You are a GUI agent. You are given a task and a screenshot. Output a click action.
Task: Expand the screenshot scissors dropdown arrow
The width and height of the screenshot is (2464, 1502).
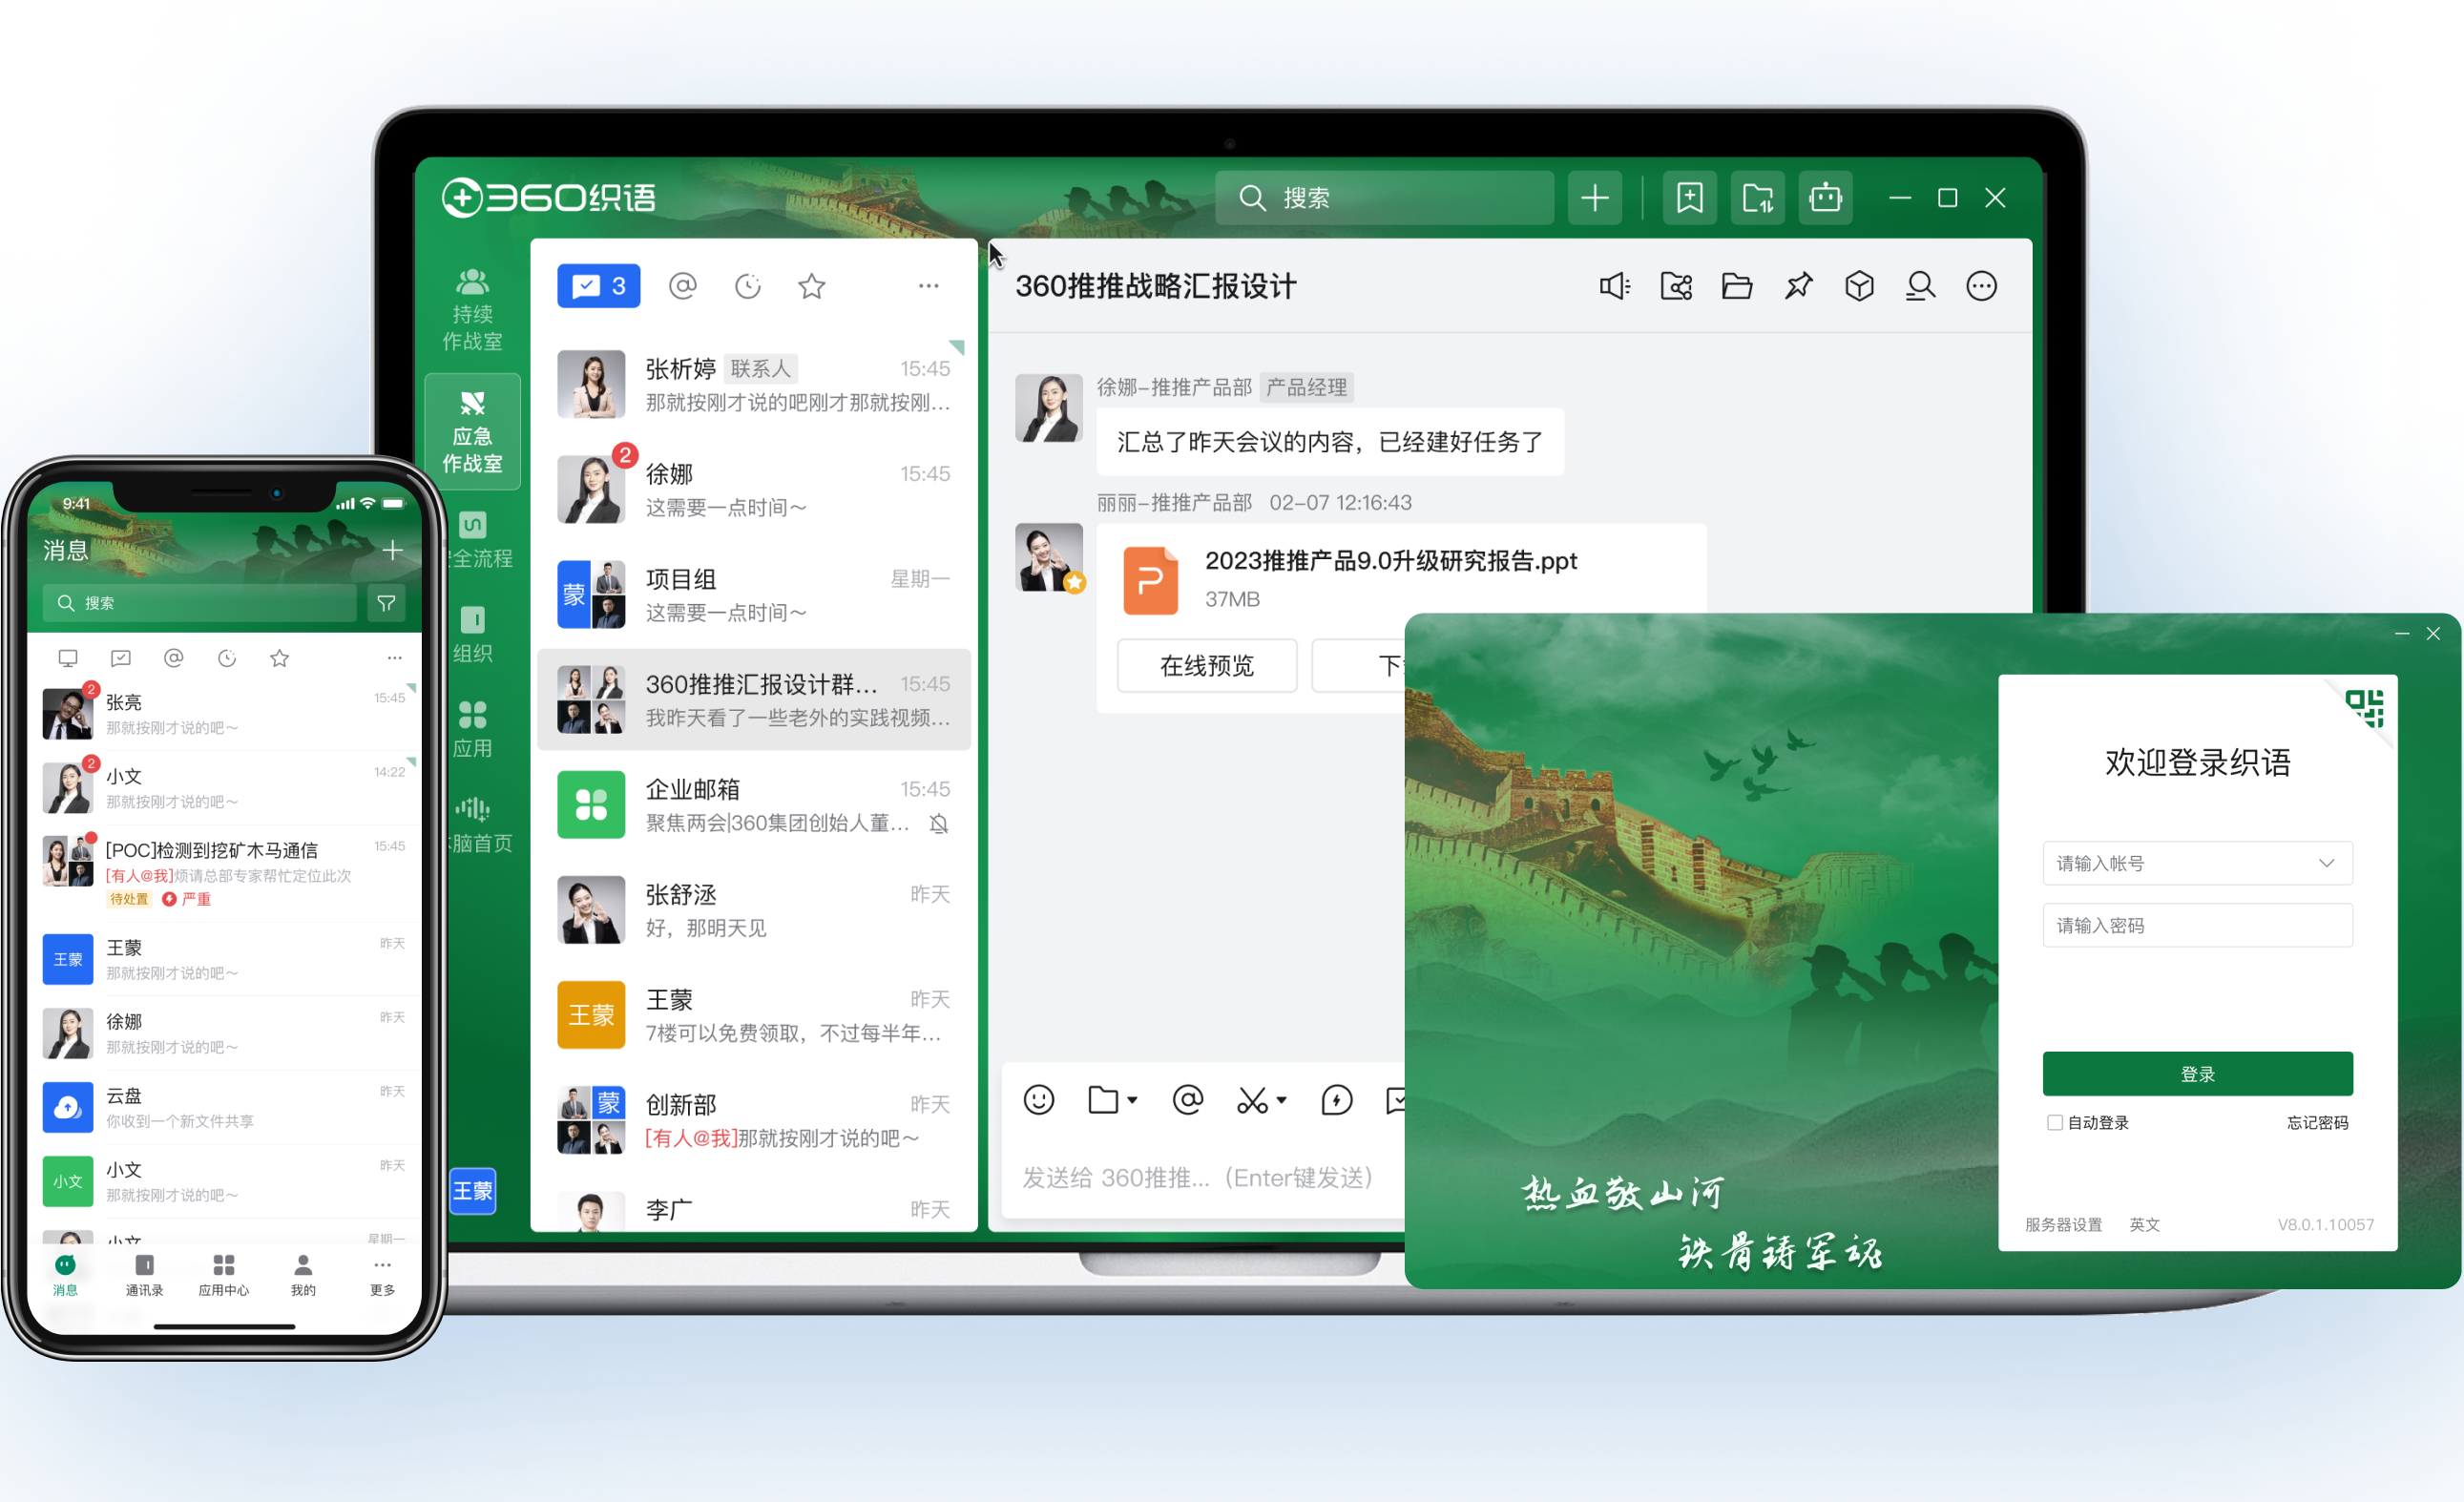[1281, 1100]
